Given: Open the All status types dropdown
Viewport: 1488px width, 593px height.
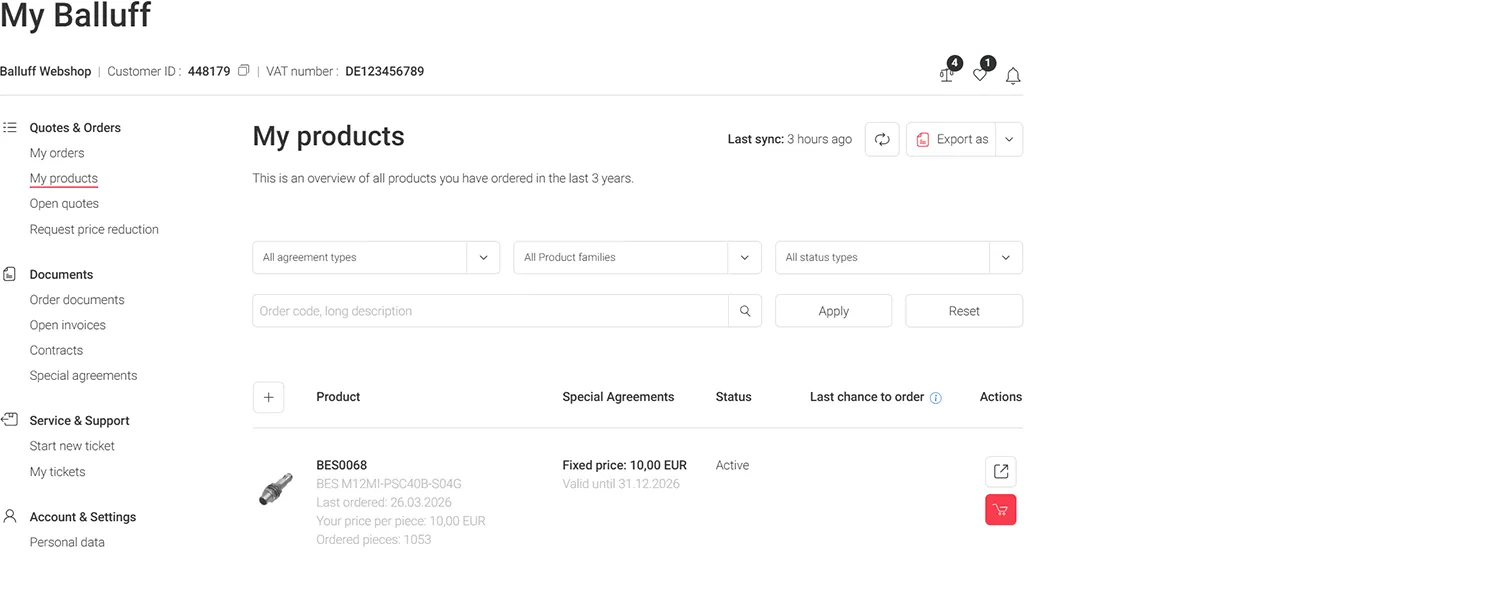Looking at the screenshot, I should 898,258.
